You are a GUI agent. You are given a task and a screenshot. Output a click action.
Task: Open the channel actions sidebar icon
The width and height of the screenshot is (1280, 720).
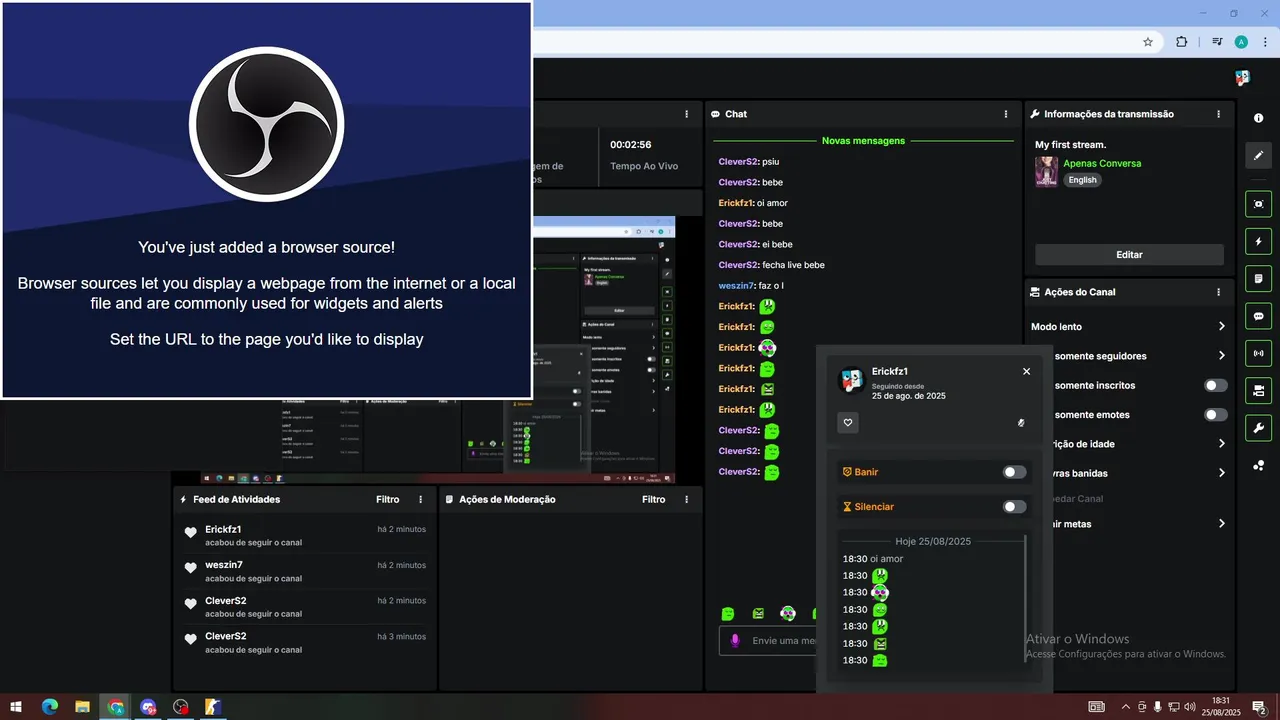1258,390
